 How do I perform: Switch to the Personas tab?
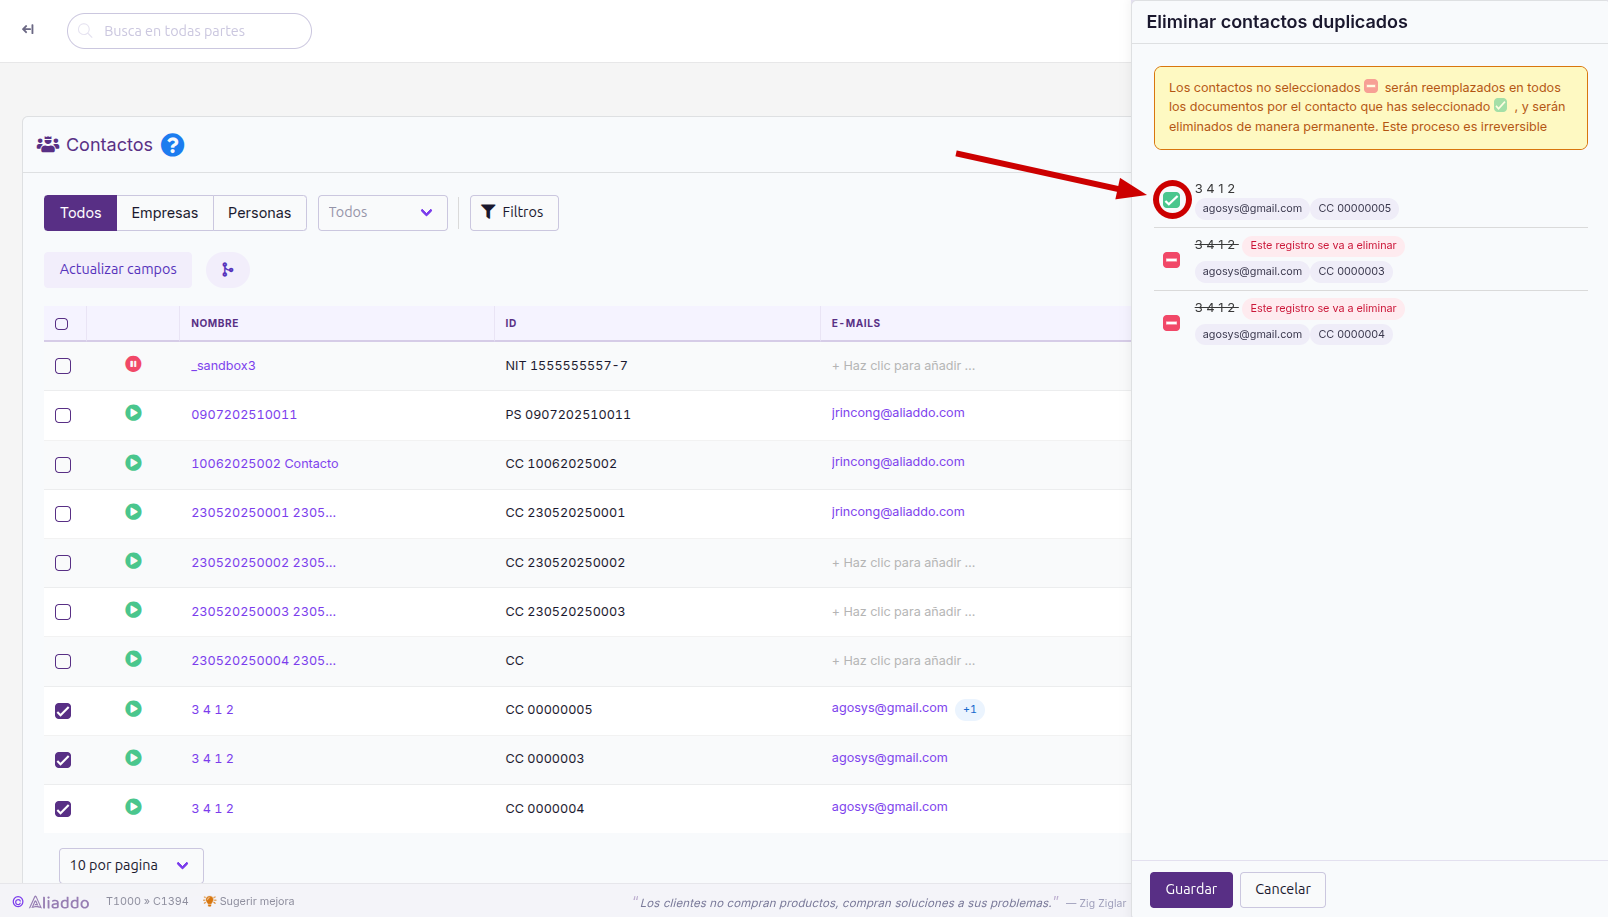260,213
